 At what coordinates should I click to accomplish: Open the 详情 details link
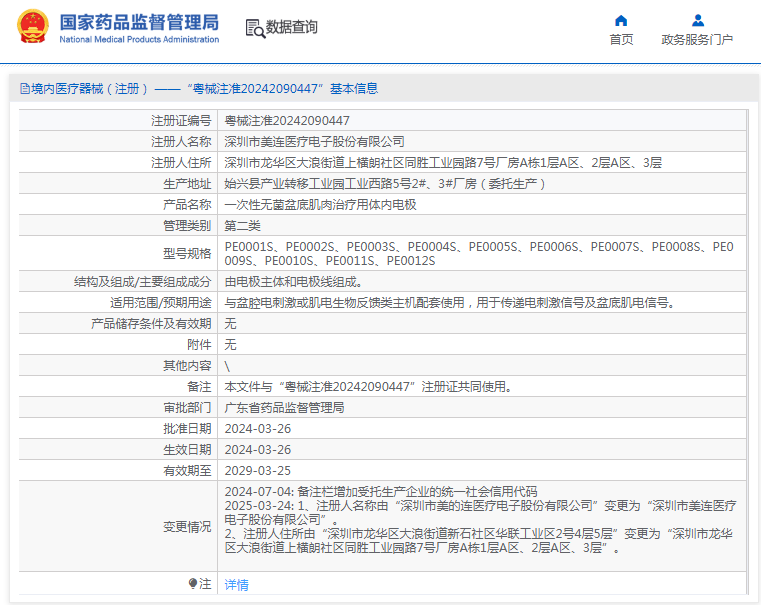236,585
